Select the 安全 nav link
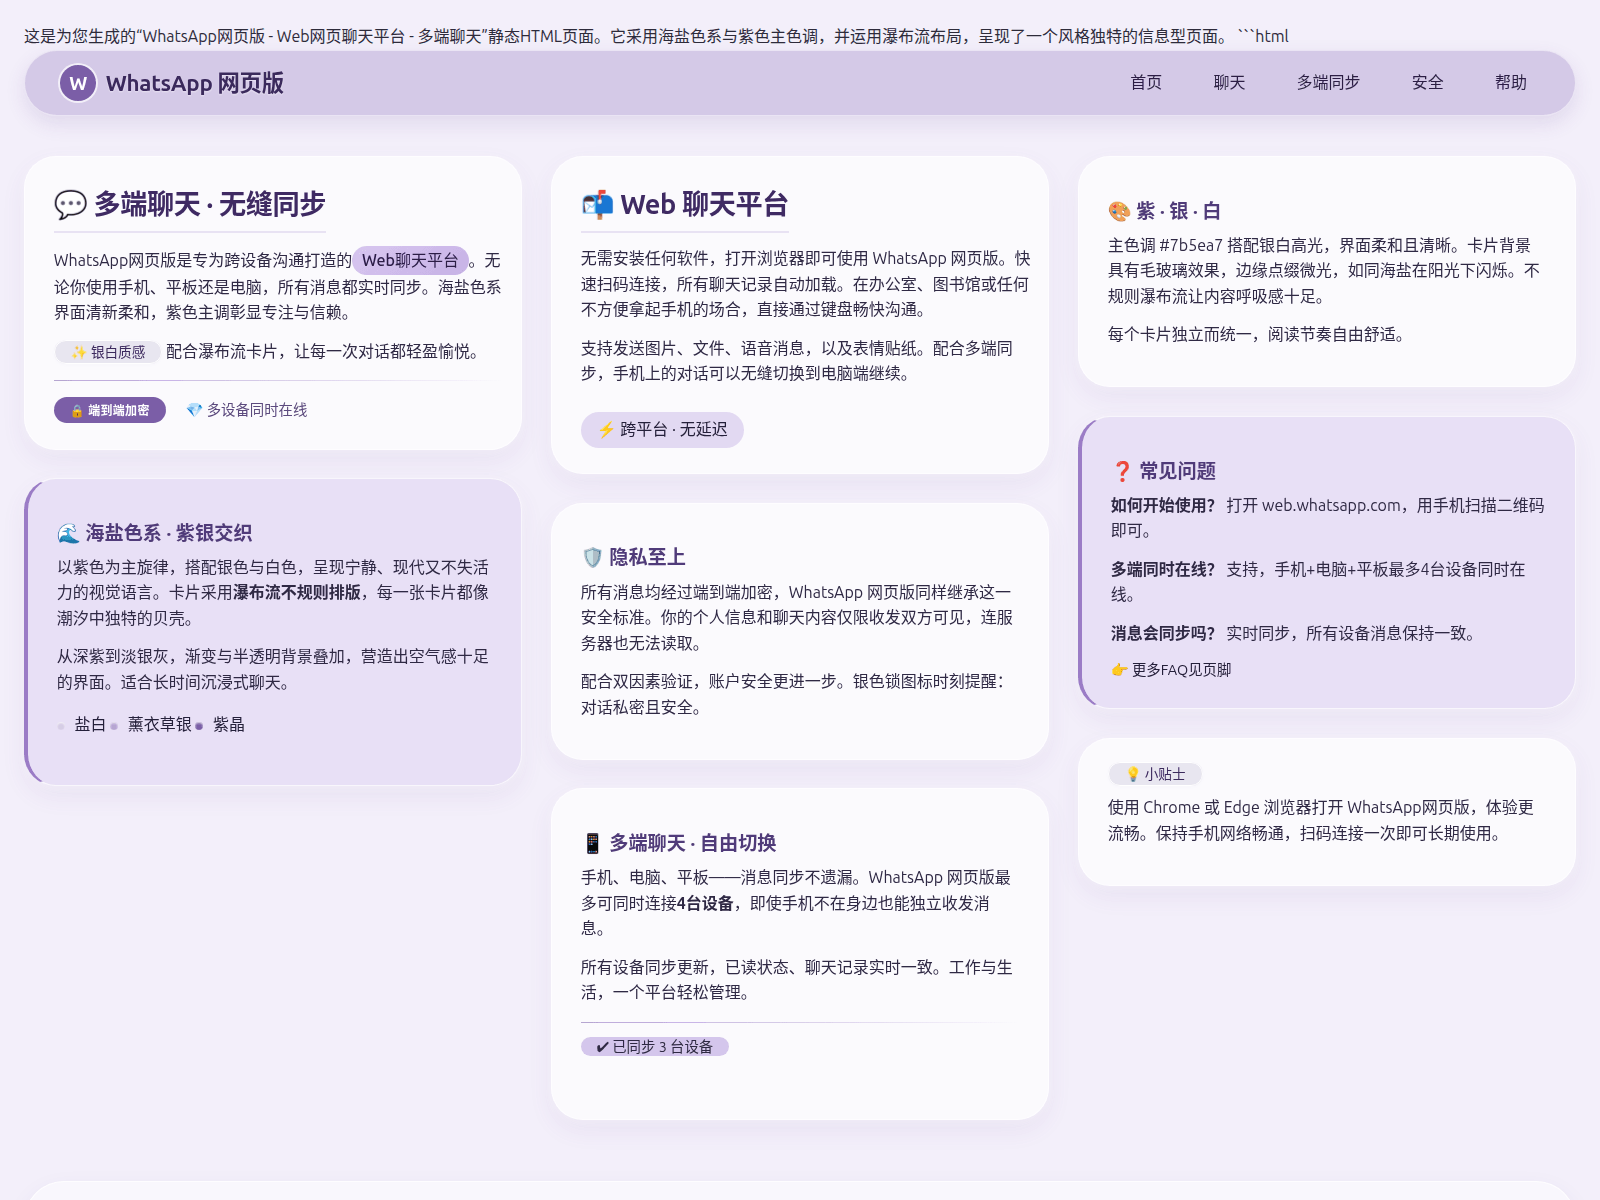The height and width of the screenshot is (1200, 1600). click(1427, 83)
